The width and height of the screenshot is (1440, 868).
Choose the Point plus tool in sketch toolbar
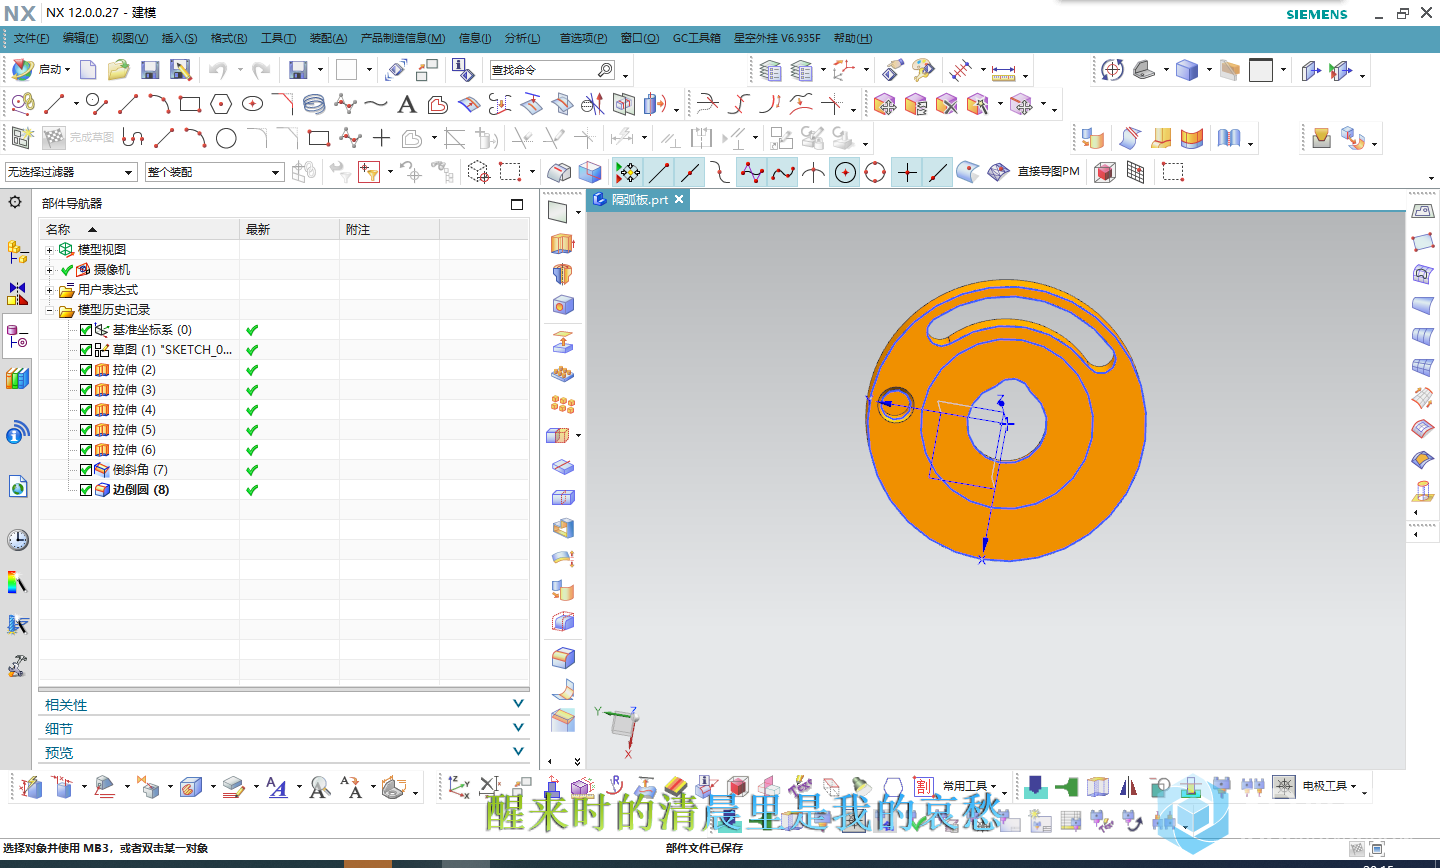click(x=381, y=138)
